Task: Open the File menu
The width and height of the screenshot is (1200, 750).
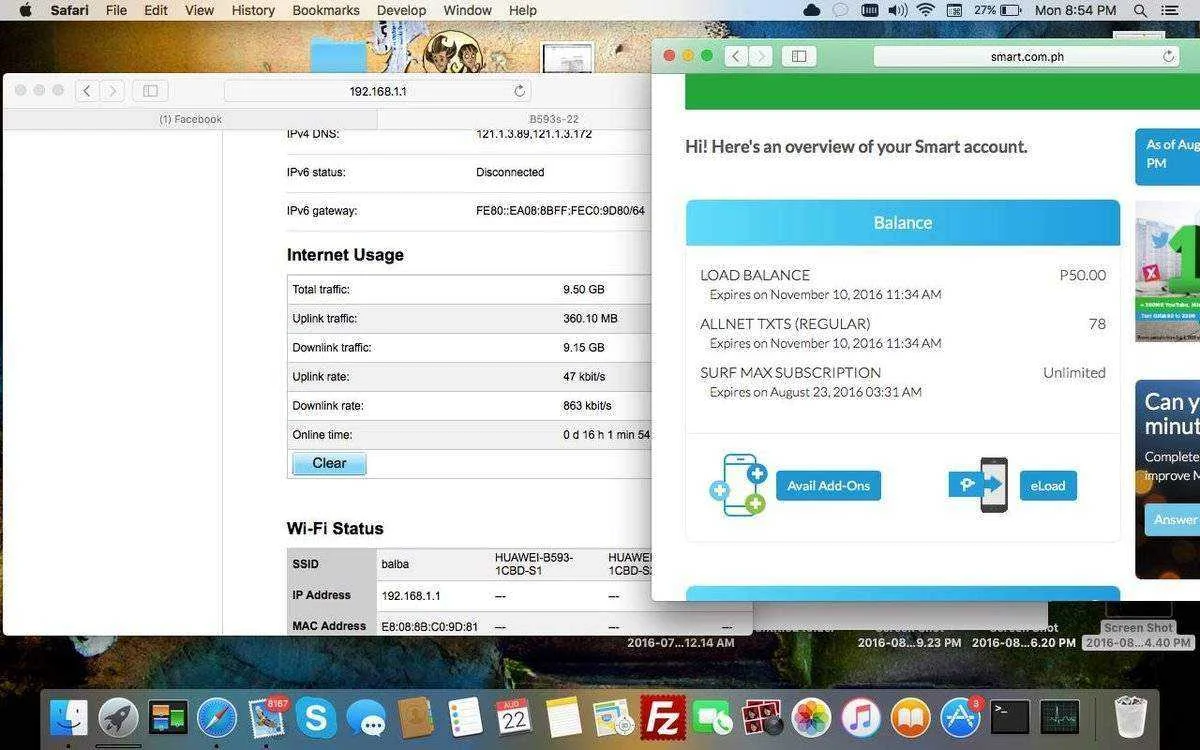Action: point(116,10)
